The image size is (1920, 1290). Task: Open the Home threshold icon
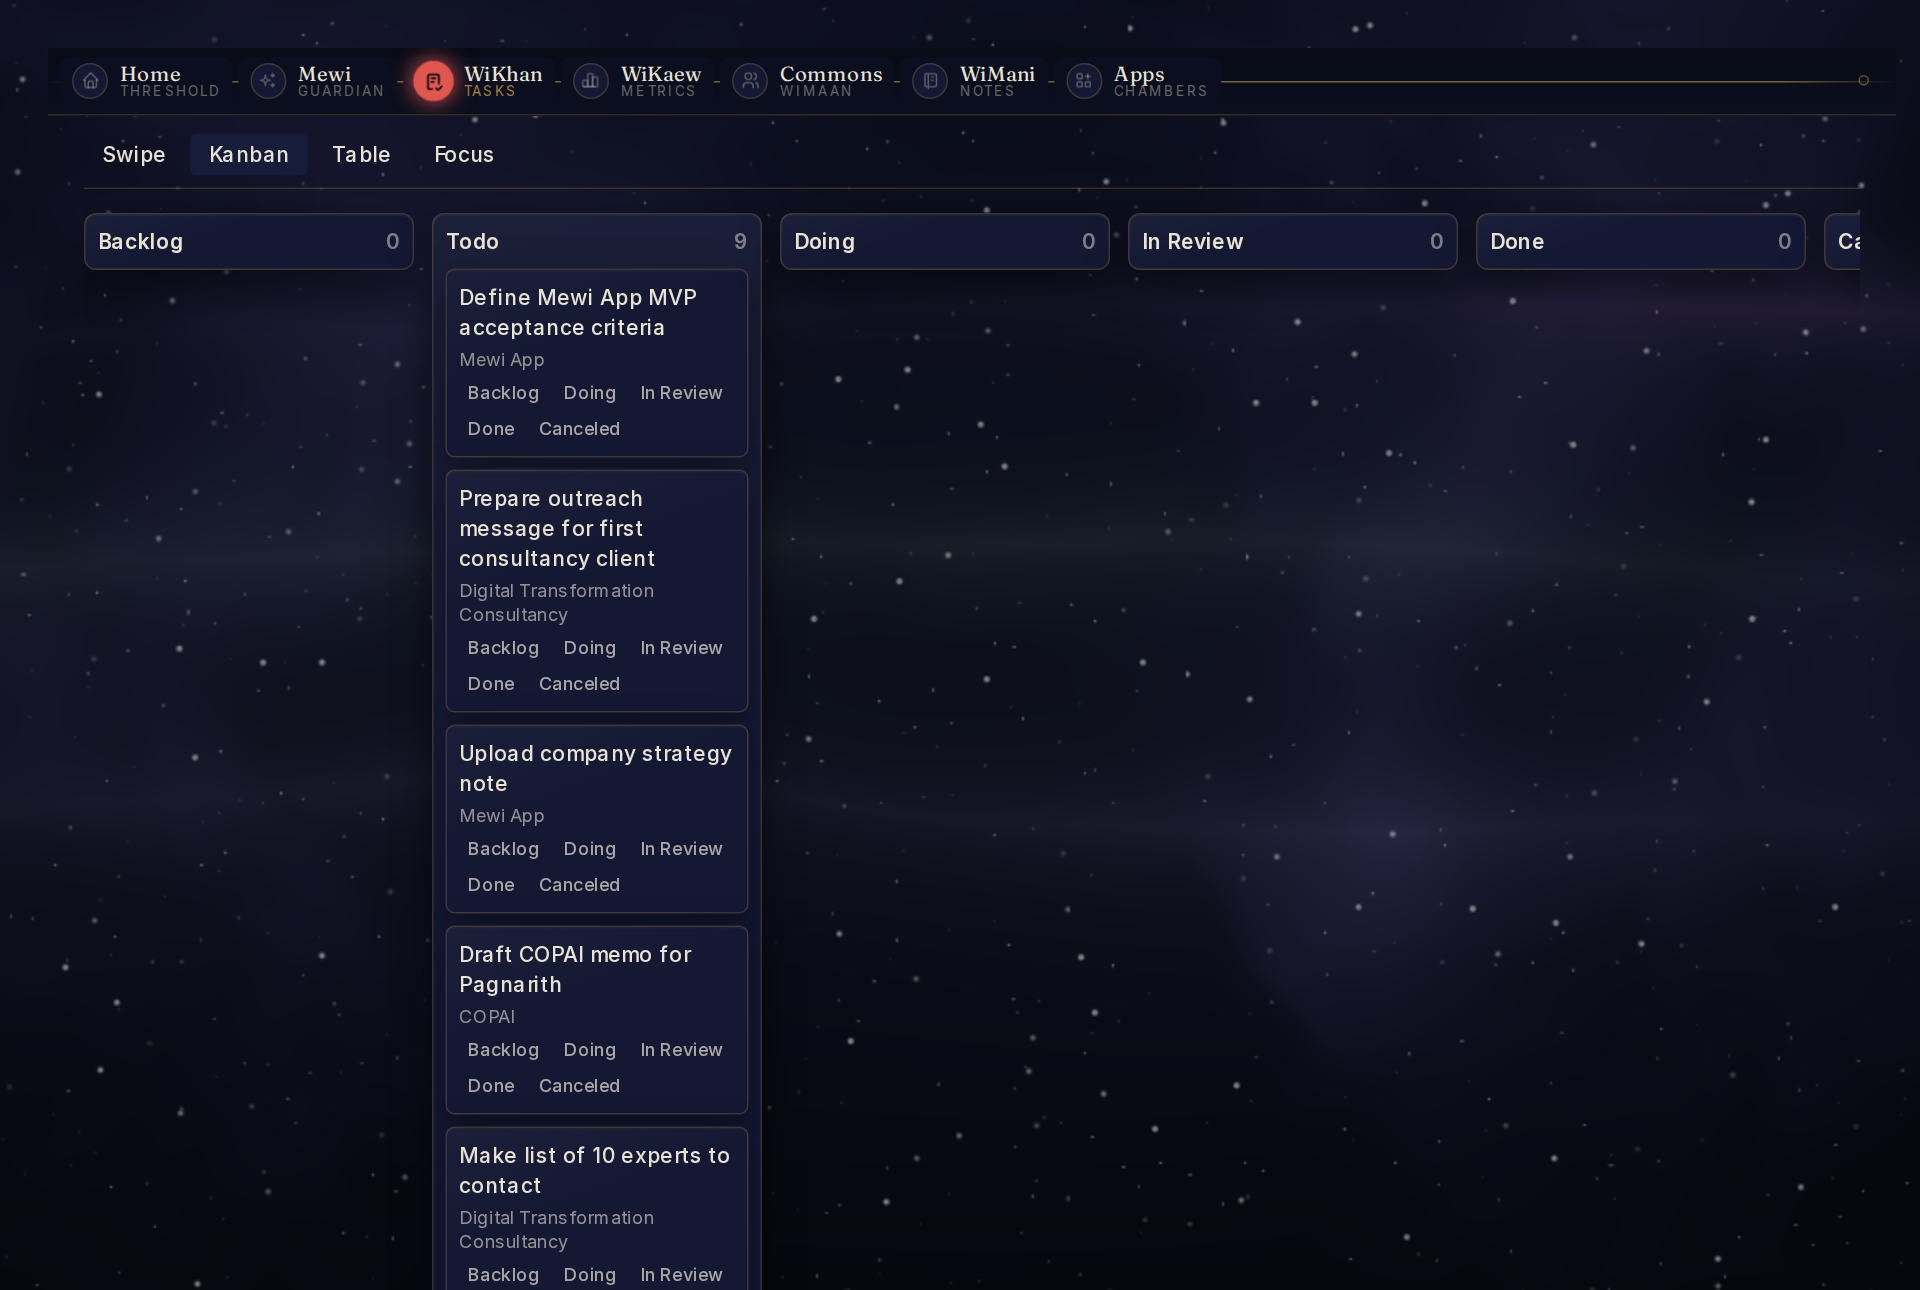tap(90, 81)
